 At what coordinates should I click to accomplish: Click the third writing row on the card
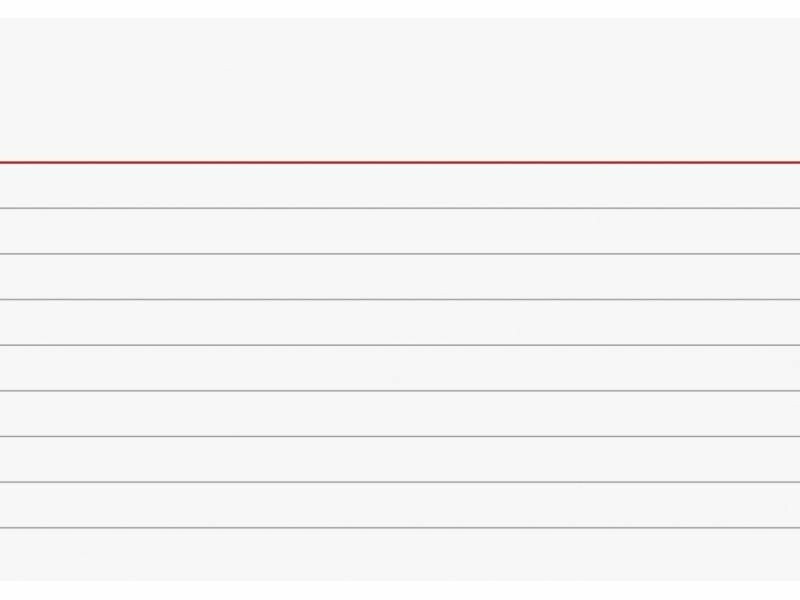tap(400, 277)
